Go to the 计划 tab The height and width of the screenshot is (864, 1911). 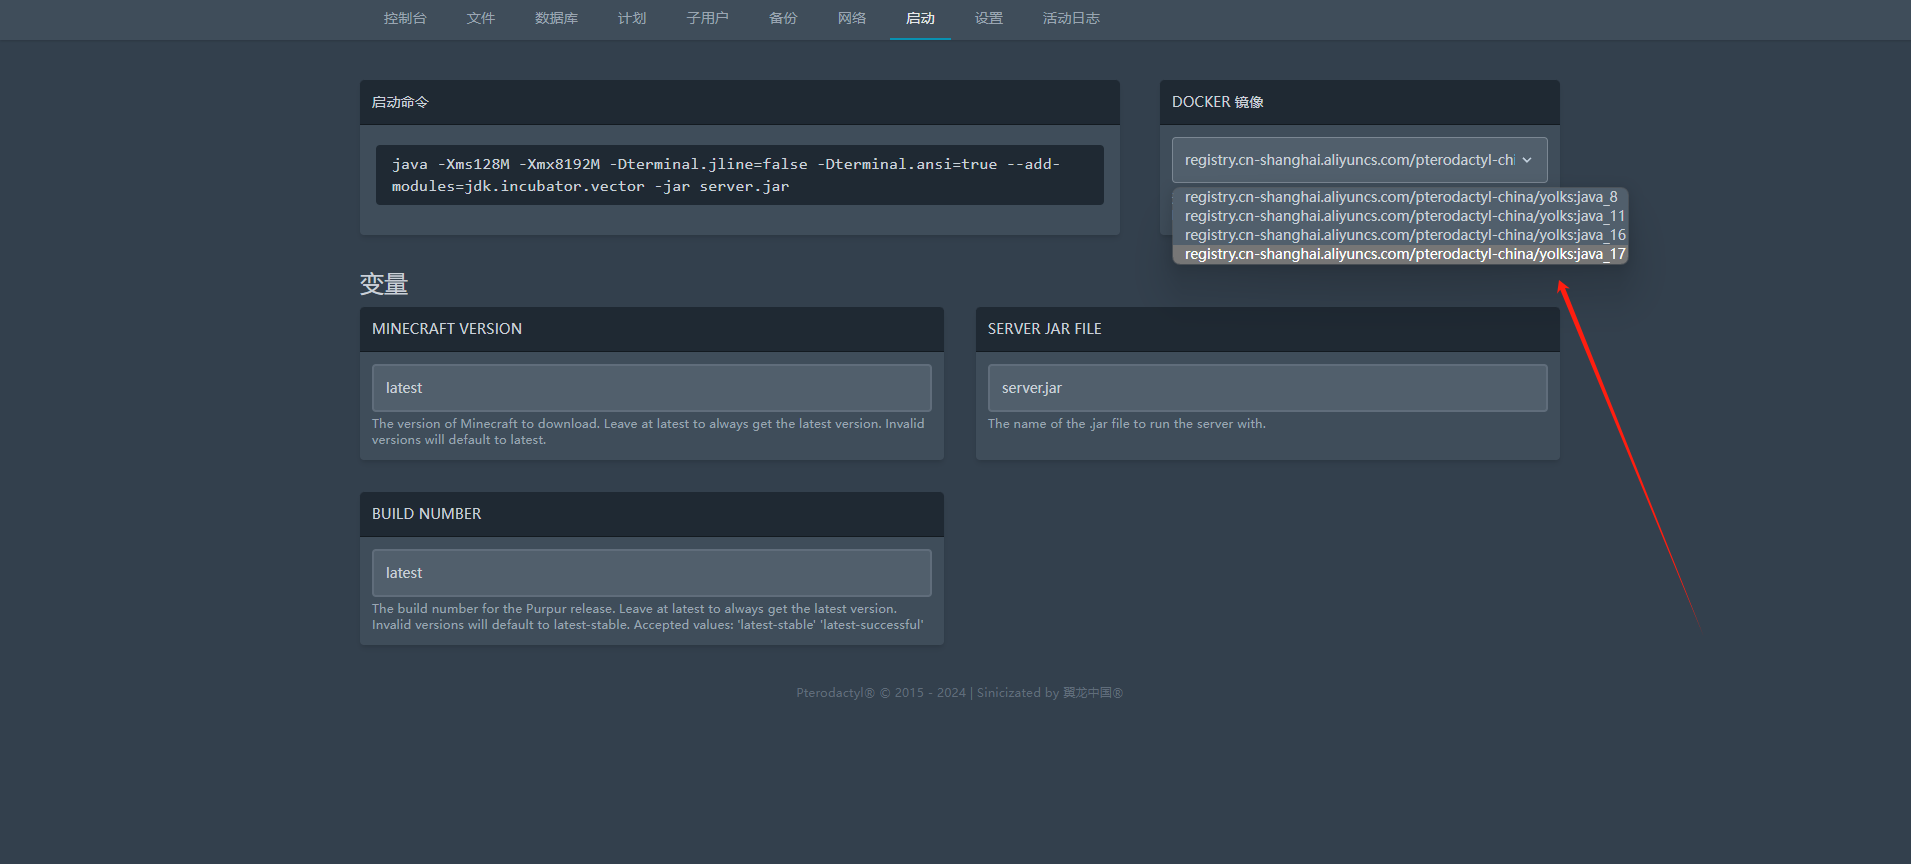632,18
